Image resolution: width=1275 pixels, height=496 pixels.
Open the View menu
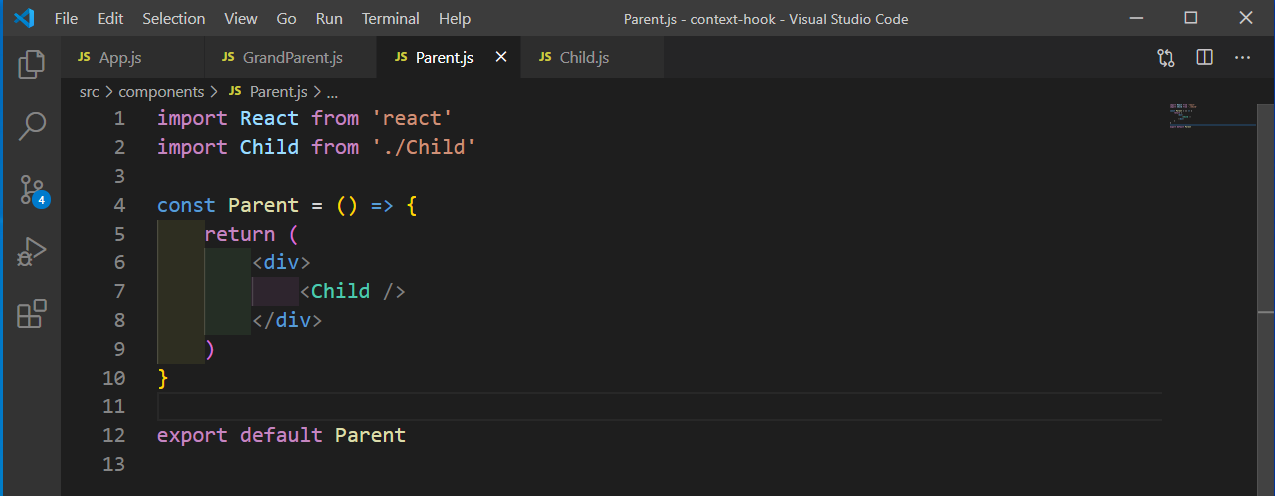tap(240, 19)
